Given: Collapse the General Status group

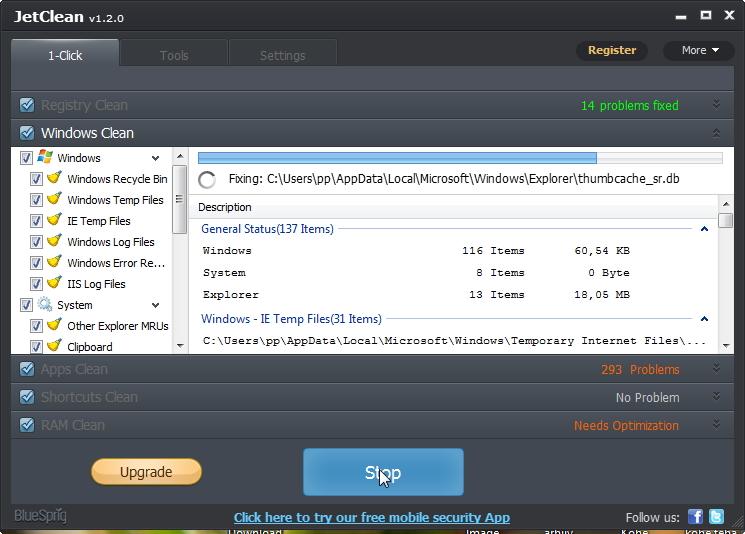Looking at the screenshot, I should [x=704, y=229].
